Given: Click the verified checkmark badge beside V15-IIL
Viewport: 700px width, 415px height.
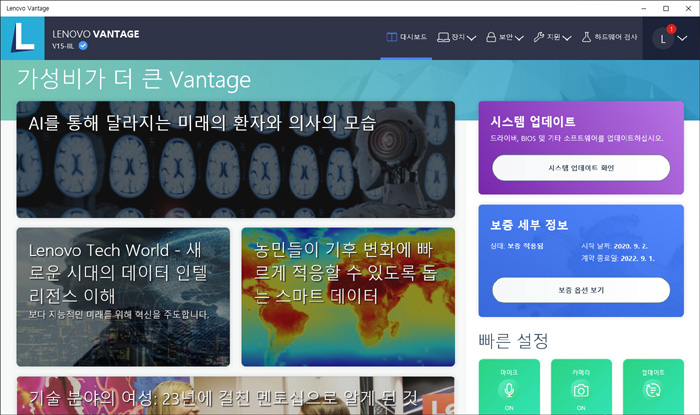Looking at the screenshot, I should (x=83, y=46).
